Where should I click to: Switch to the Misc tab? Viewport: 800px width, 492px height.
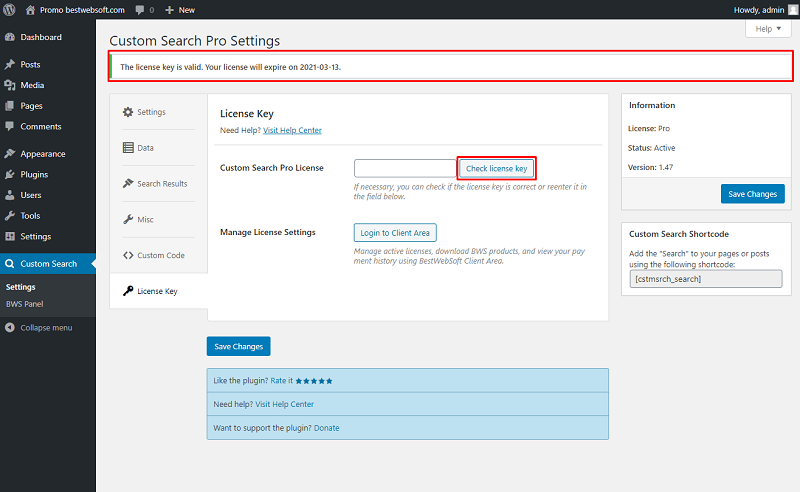pyautogui.click(x=159, y=219)
